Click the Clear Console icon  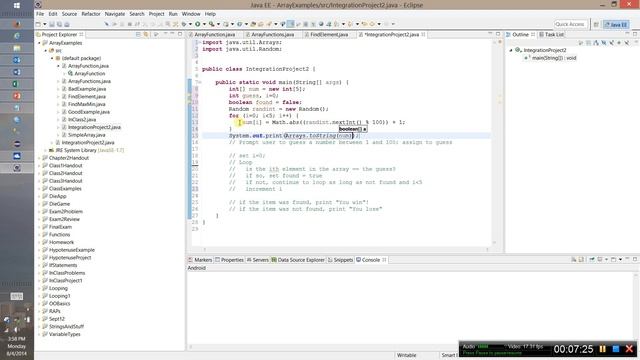(x=573, y=260)
